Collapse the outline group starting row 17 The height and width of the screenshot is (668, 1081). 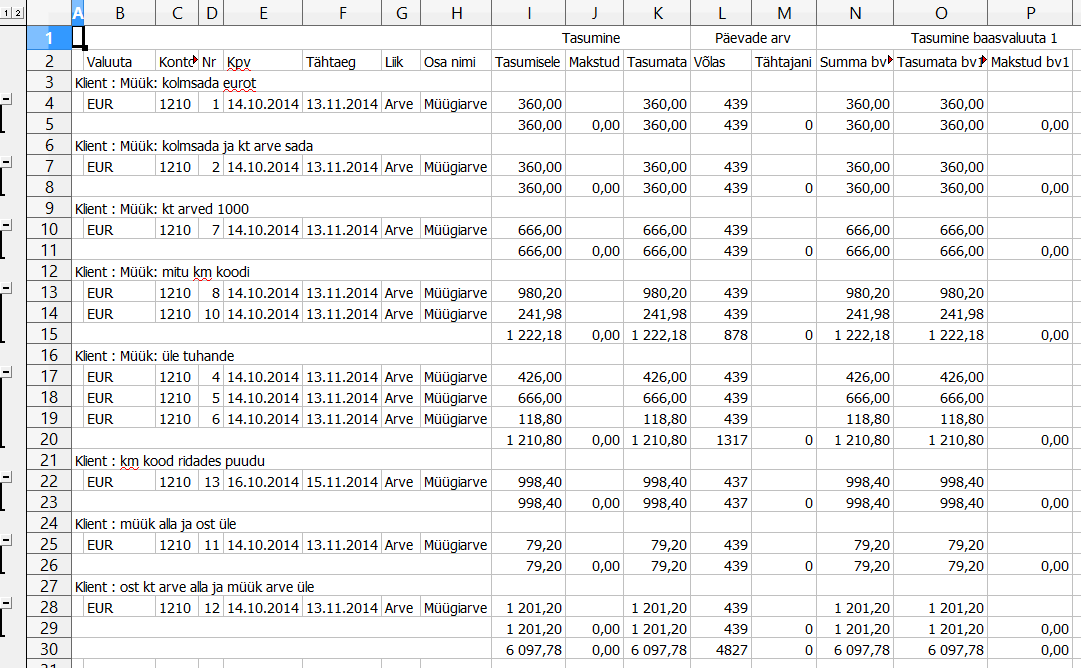click(6, 372)
